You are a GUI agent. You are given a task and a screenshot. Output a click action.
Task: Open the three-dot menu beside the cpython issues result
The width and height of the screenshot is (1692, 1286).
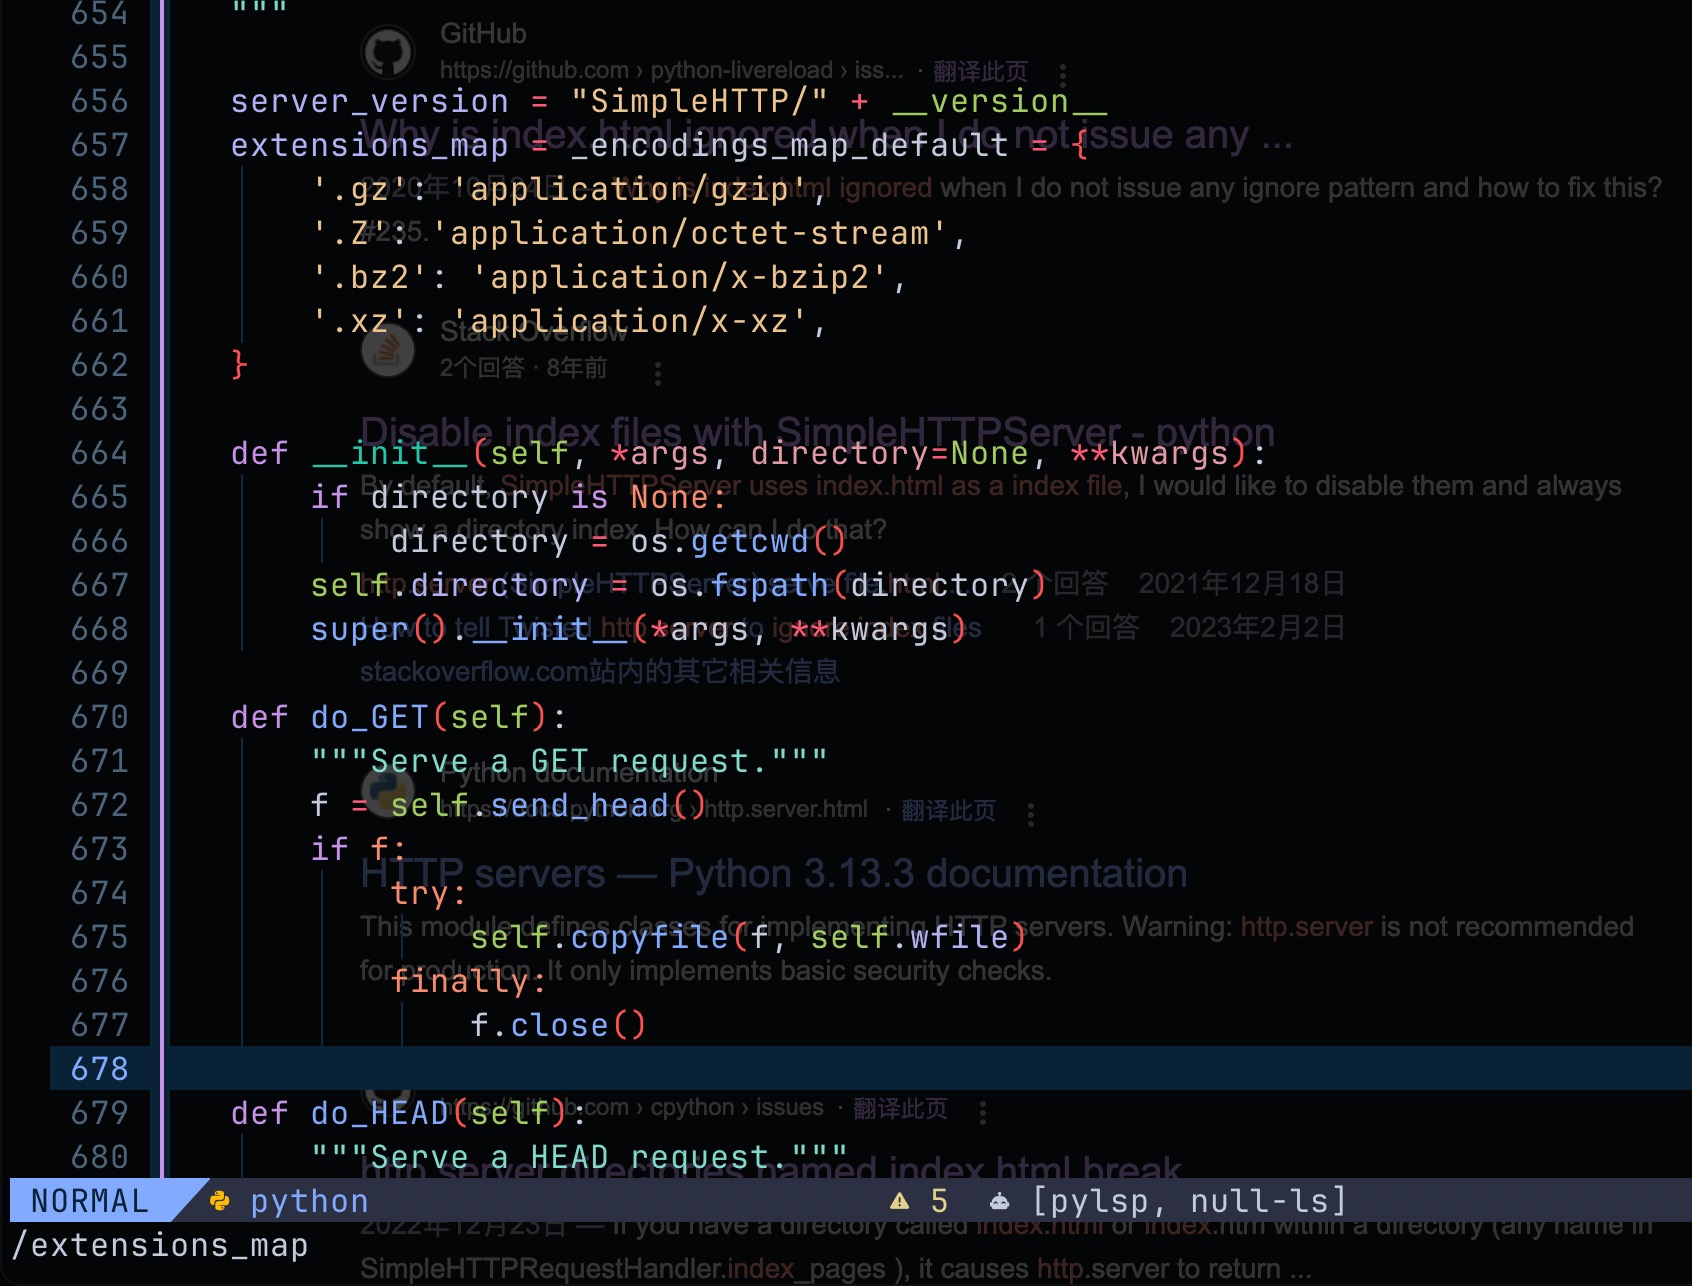pyautogui.click(x=983, y=1112)
